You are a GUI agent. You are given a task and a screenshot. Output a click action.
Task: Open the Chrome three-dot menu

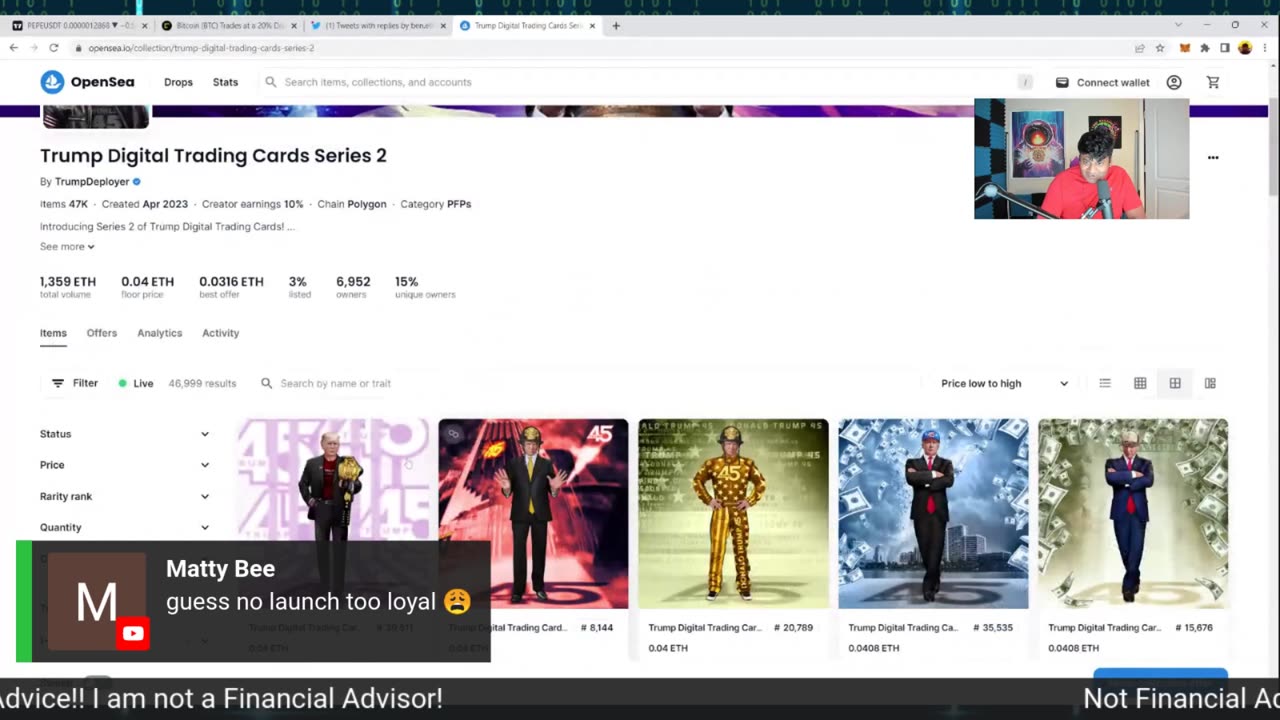(1265, 48)
